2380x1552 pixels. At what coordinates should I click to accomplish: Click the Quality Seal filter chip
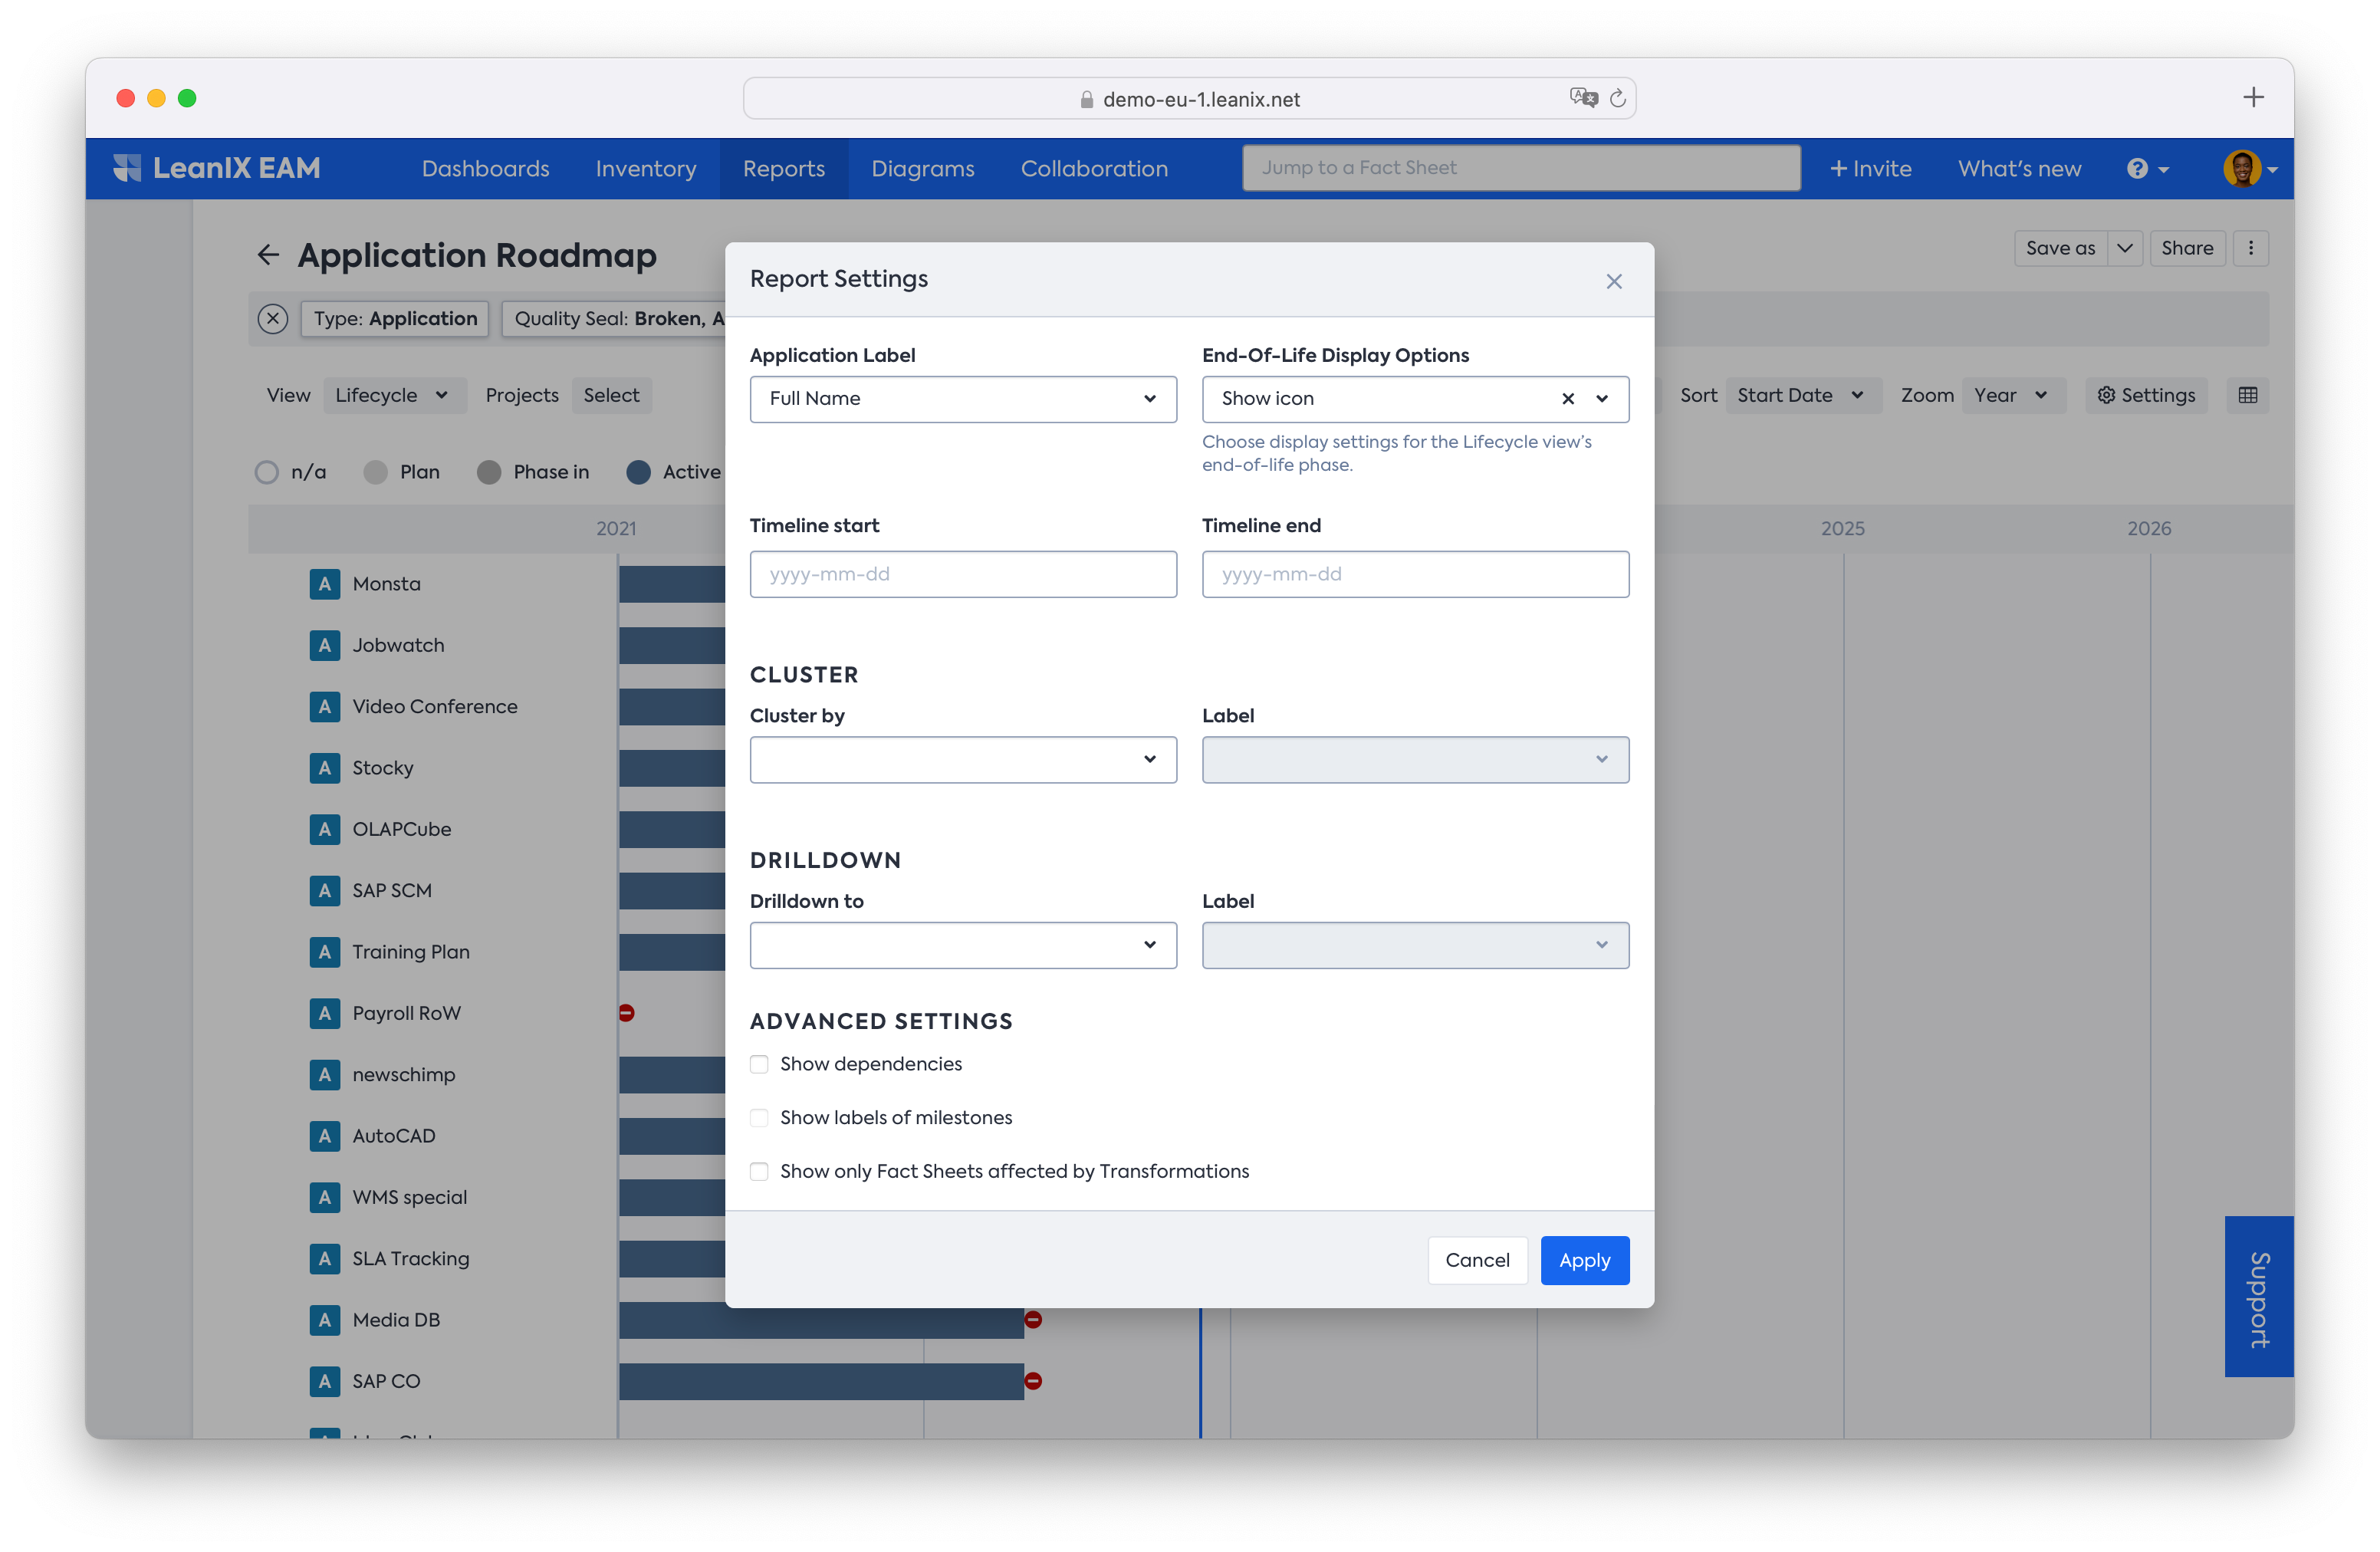[614, 318]
